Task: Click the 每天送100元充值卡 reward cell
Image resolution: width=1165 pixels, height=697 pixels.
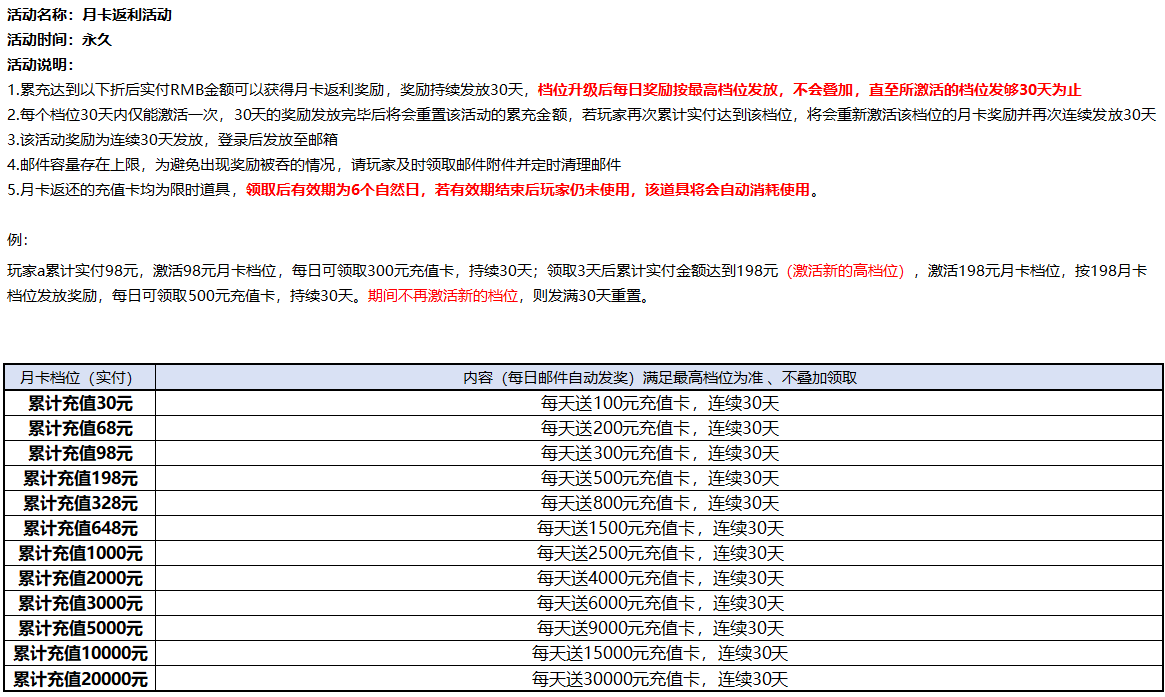Action: coord(659,403)
